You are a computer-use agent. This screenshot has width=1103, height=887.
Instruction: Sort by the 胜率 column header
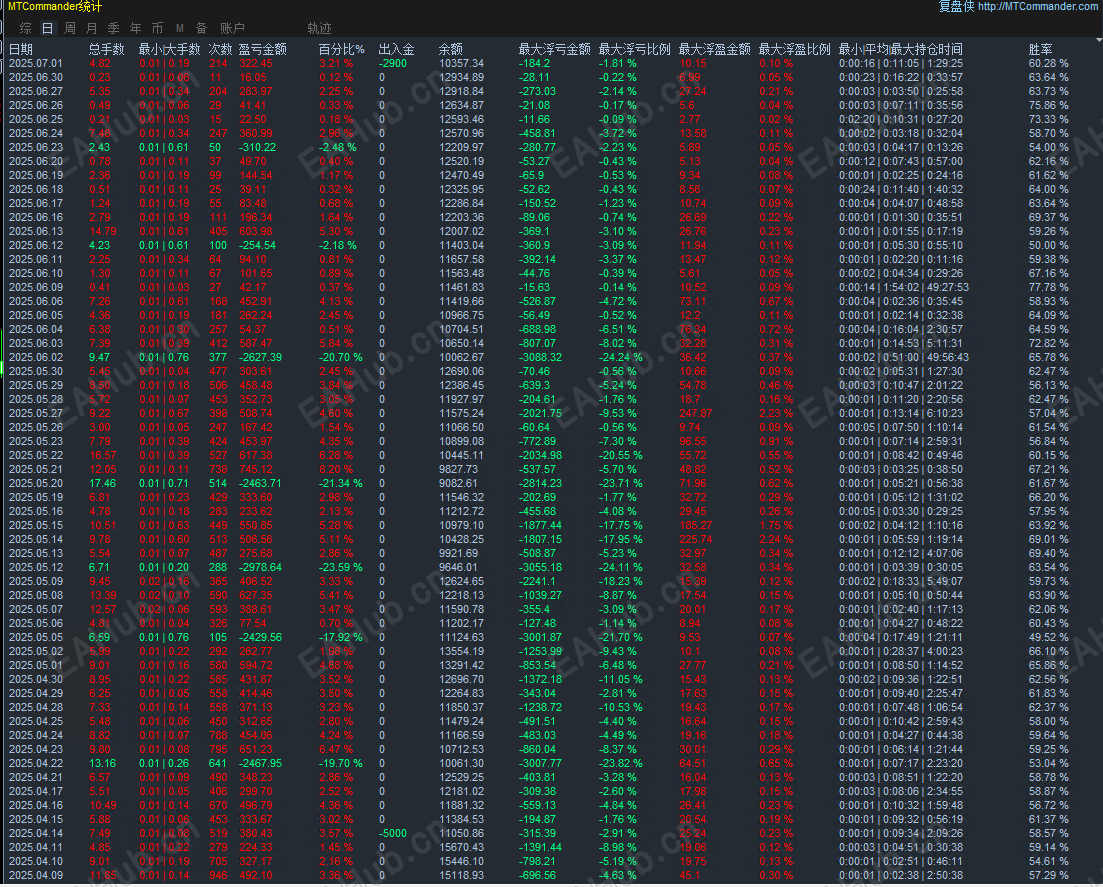point(1040,49)
